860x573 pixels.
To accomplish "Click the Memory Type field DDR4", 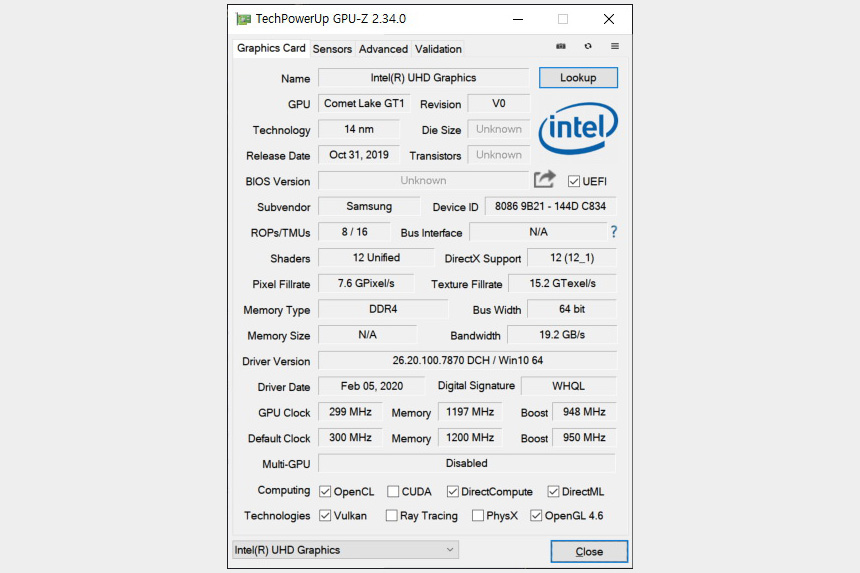I will click(x=383, y=309).
